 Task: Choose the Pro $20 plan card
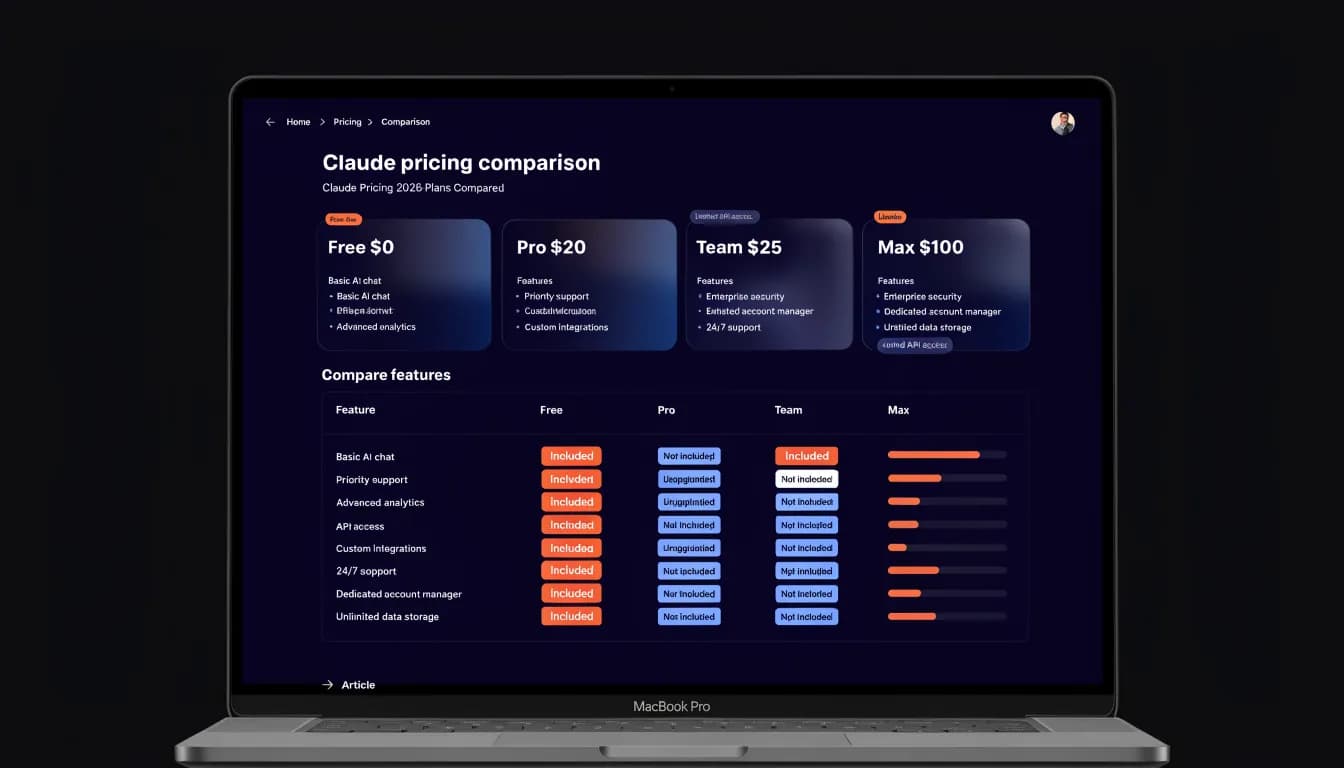point(589,285)
